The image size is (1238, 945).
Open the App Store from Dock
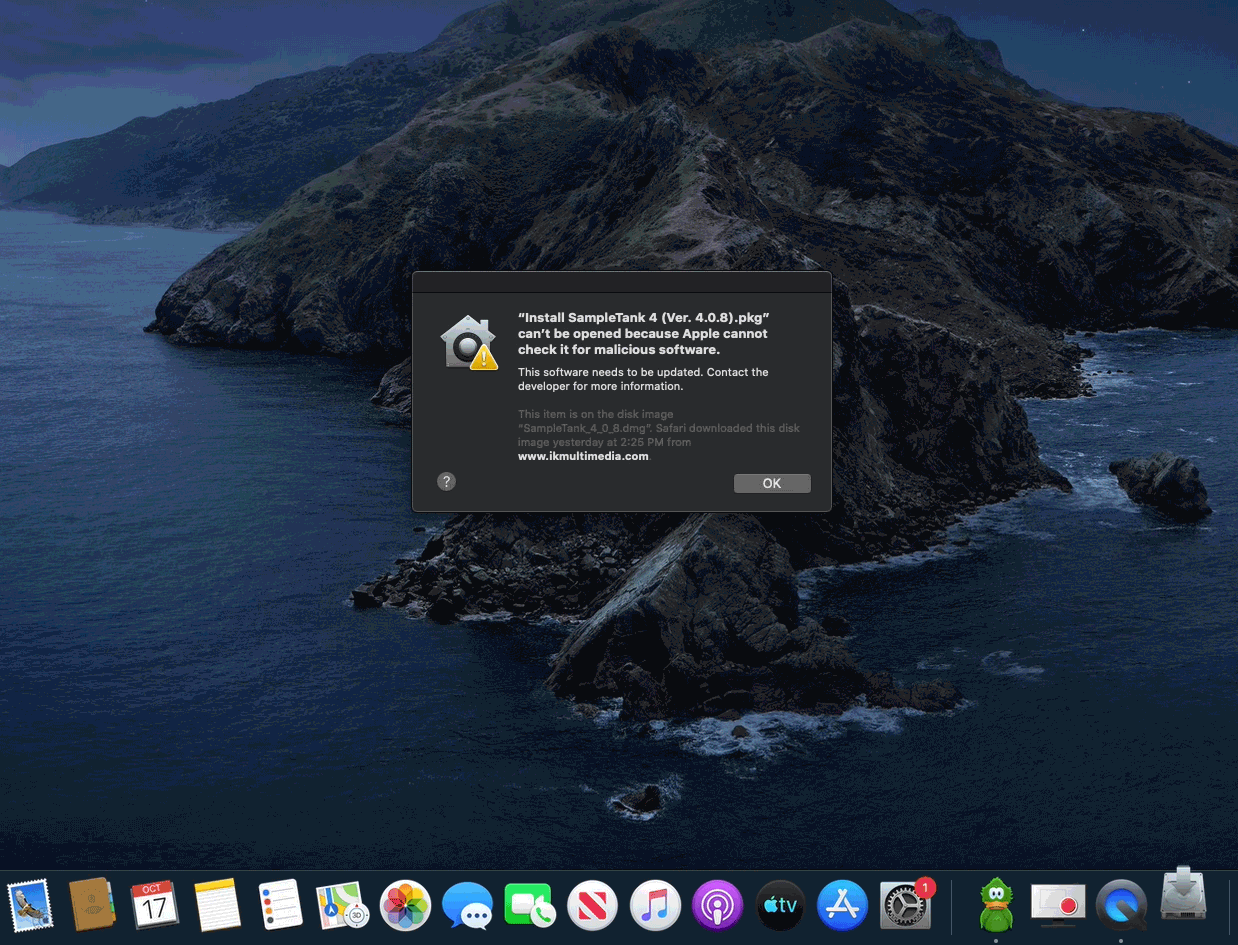coord(842,906)
